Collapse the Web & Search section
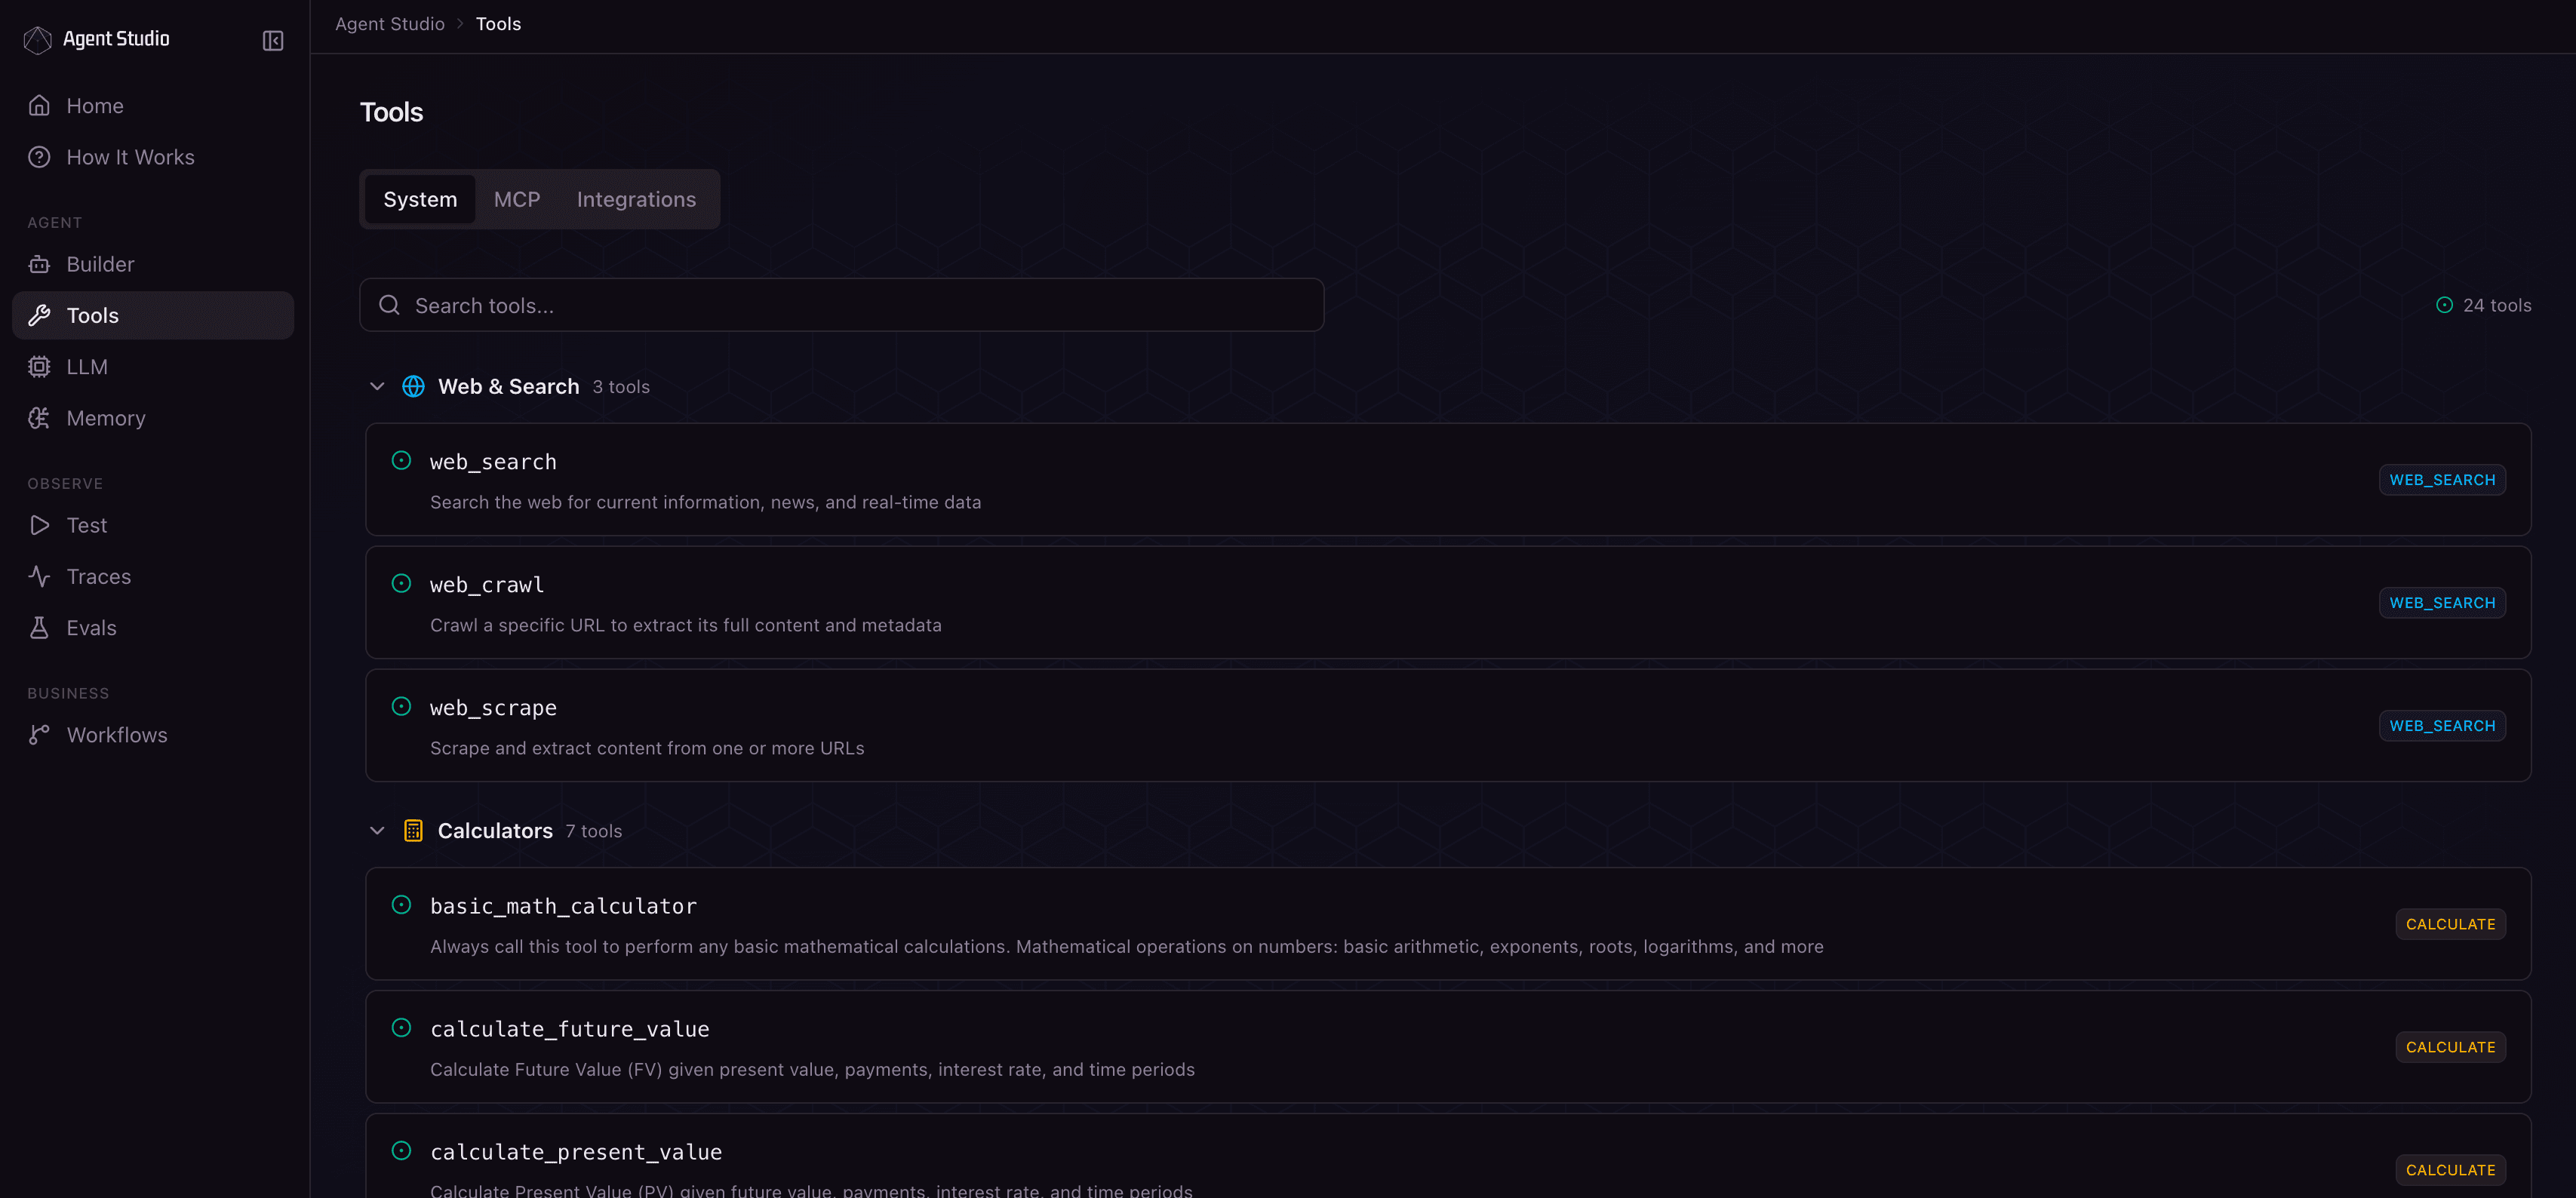This screenshot has height=1198, width=2576. 377,387
